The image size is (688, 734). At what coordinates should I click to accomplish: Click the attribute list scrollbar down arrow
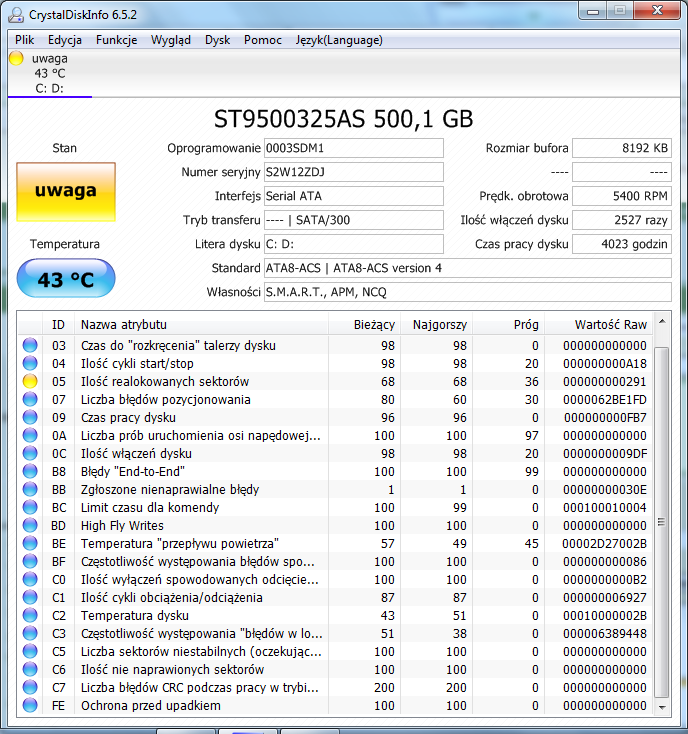662,707
